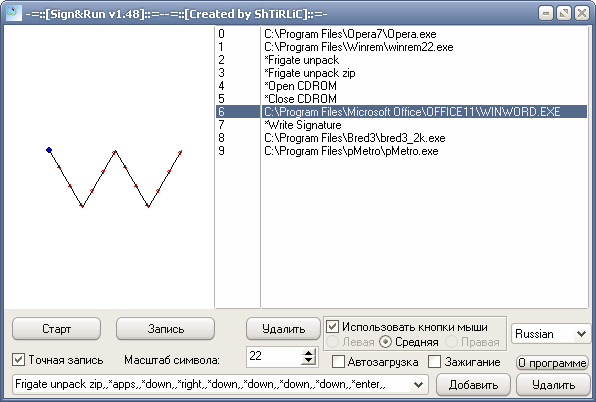The image size is (596, 402).
Task: Click the Масштаб символа value field showing 22
Action: pyautogui.click(x=274, y=356)
